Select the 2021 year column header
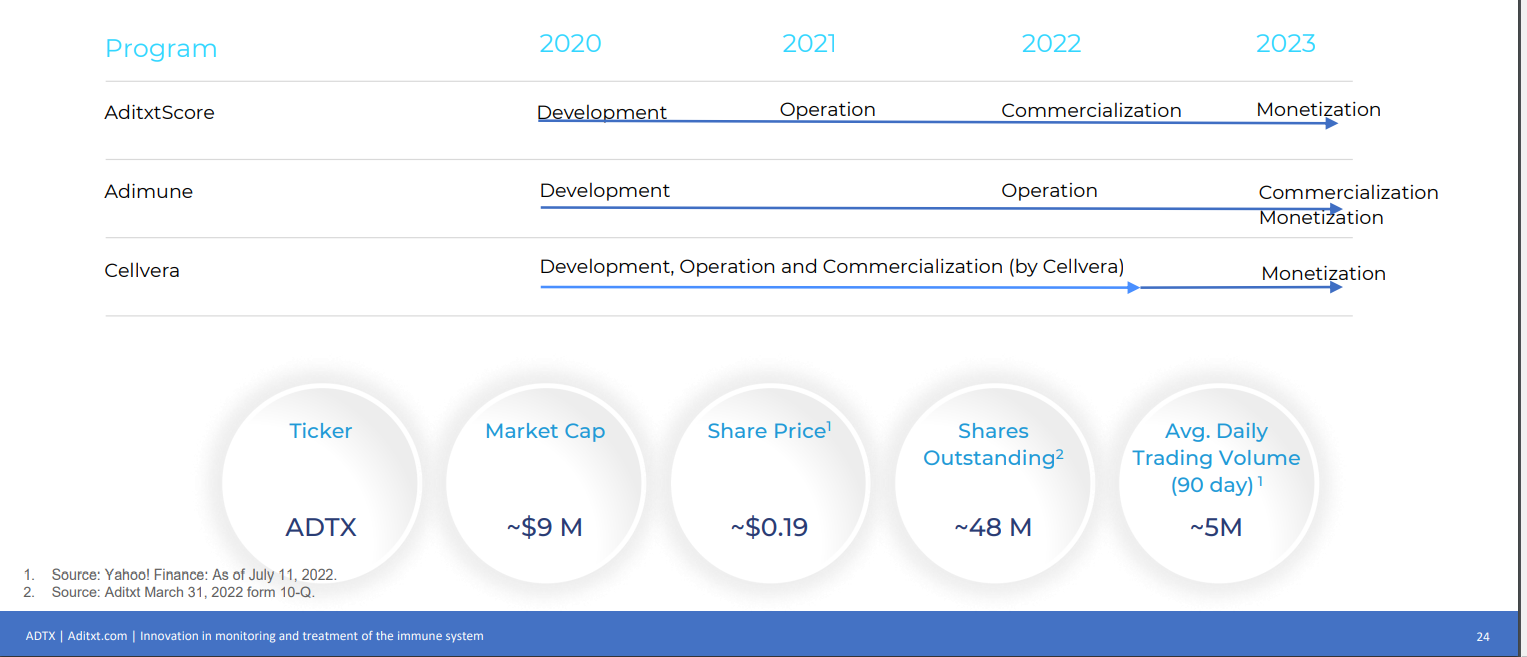Viewport: 1527px width, 657px height. tap(808, 44)
